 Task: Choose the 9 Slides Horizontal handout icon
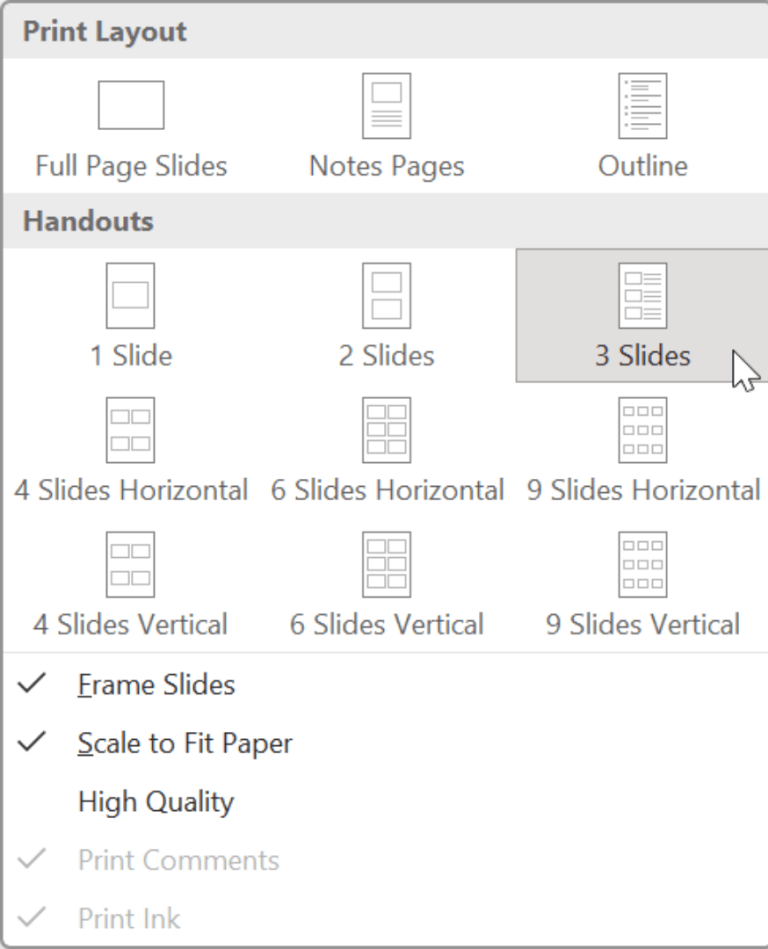(643, 428)
